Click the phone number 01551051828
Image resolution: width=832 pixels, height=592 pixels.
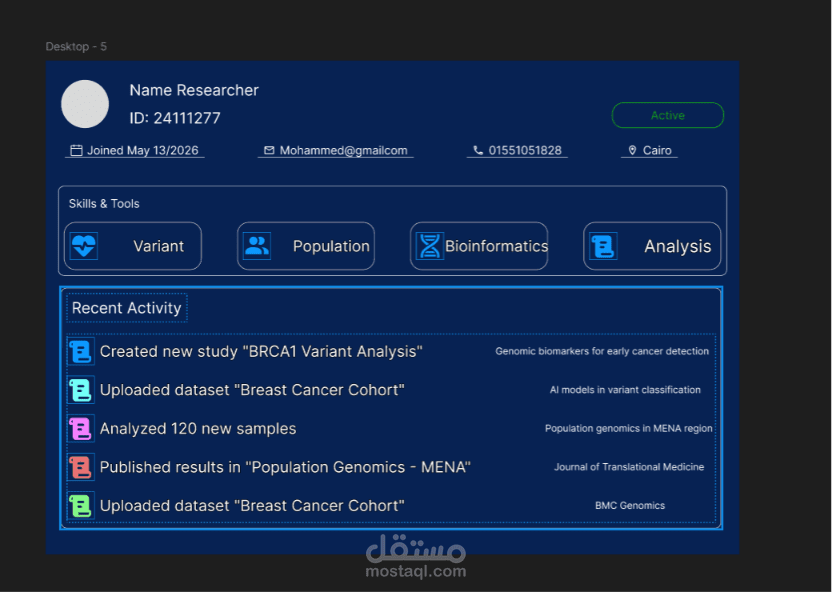(x=525, y=151)
